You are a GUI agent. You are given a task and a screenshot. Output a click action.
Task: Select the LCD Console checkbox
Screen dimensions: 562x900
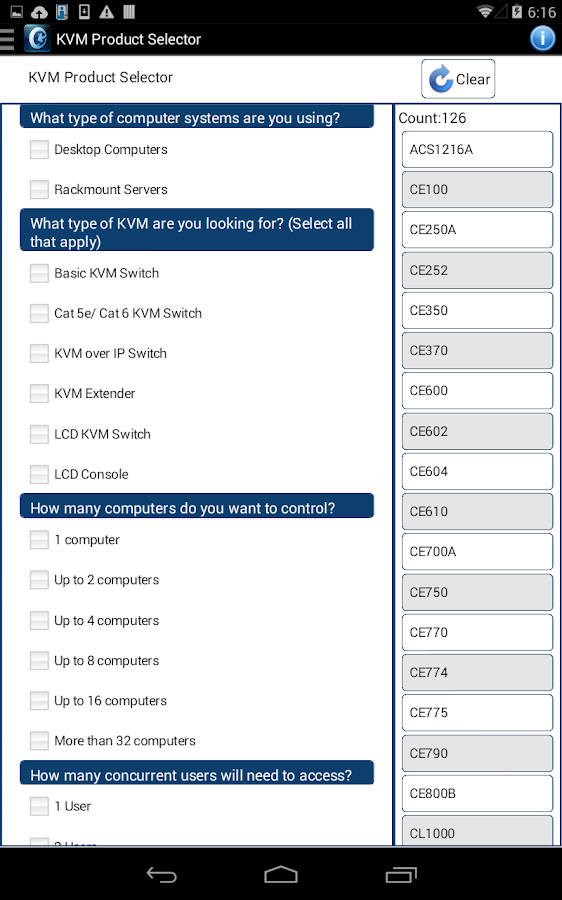click(x=39, y=474)
